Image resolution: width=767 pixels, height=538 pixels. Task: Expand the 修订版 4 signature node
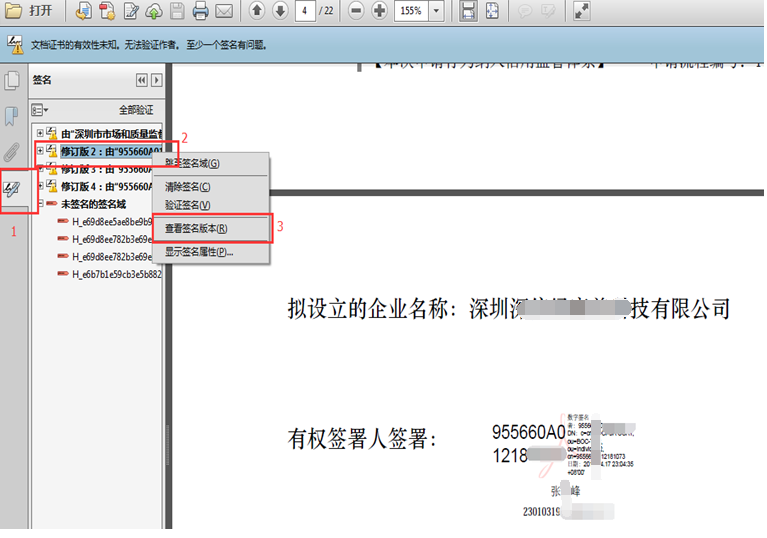pos(40,186)
